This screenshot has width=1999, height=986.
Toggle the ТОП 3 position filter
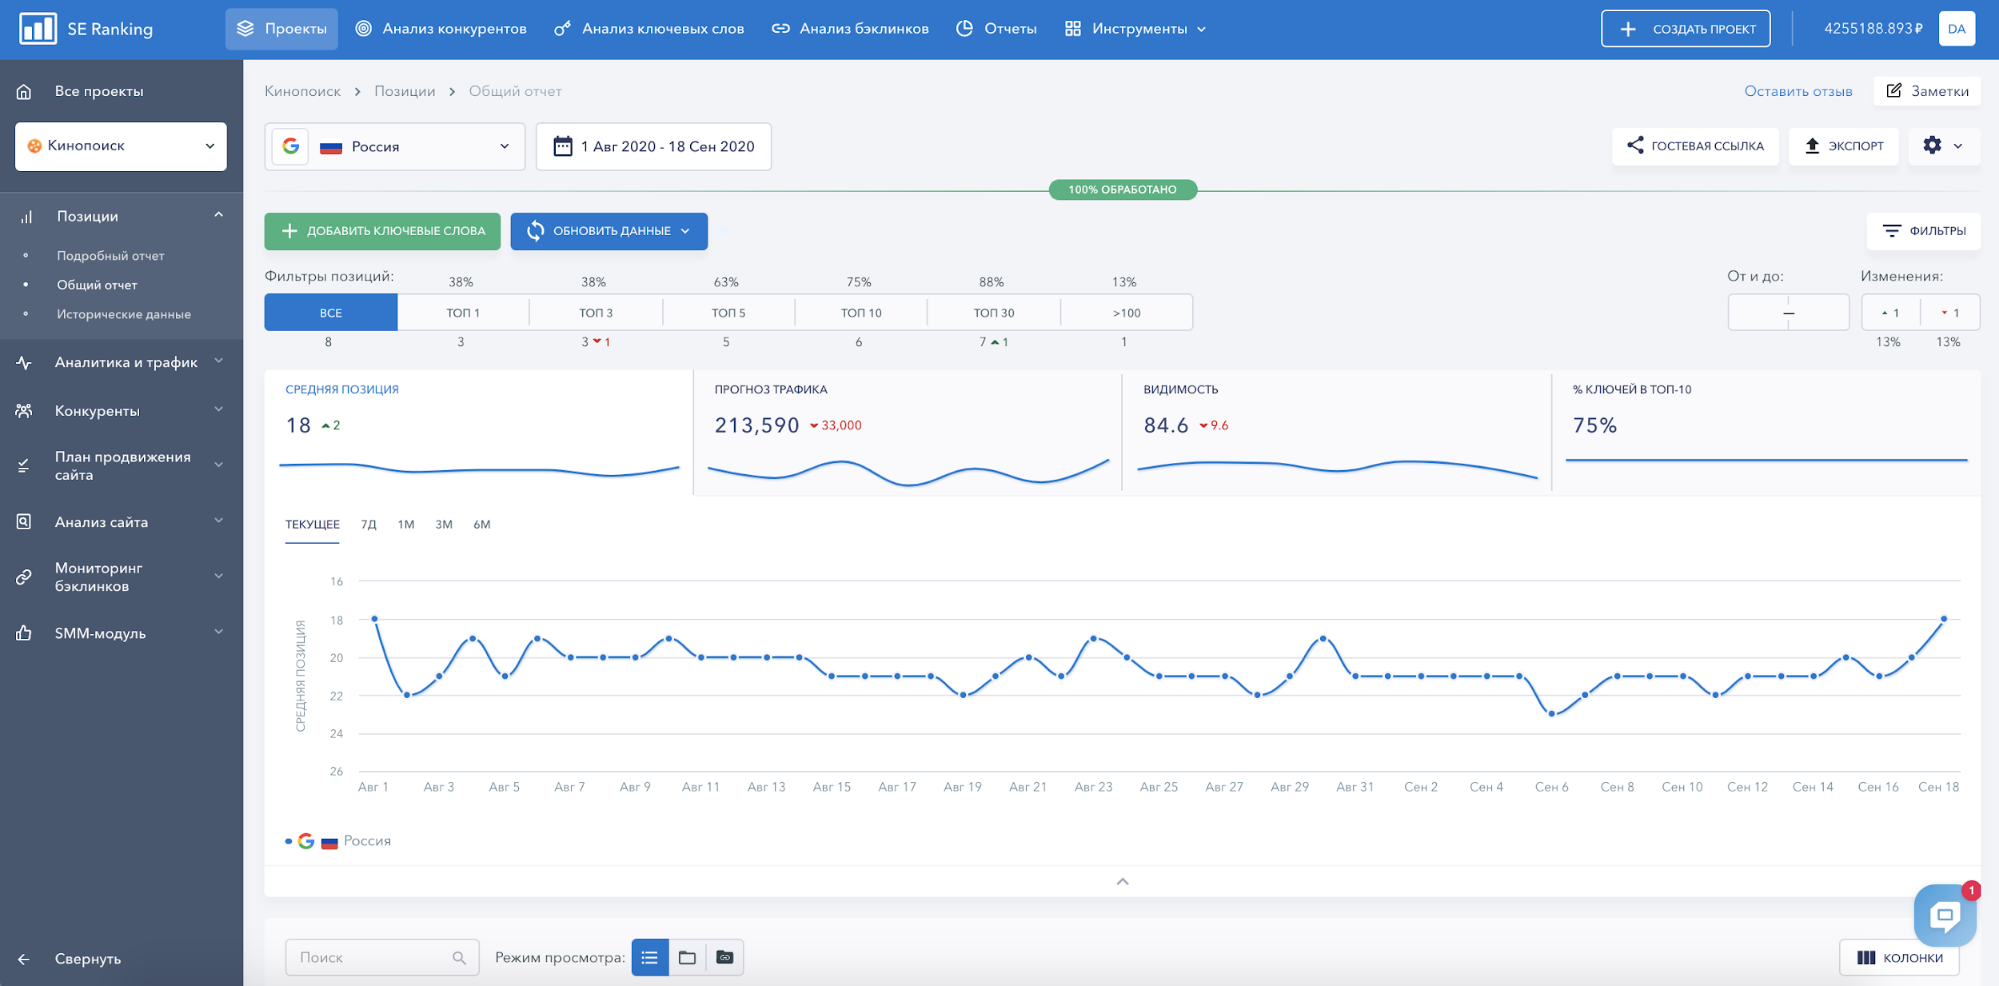(x=595, y=313)
